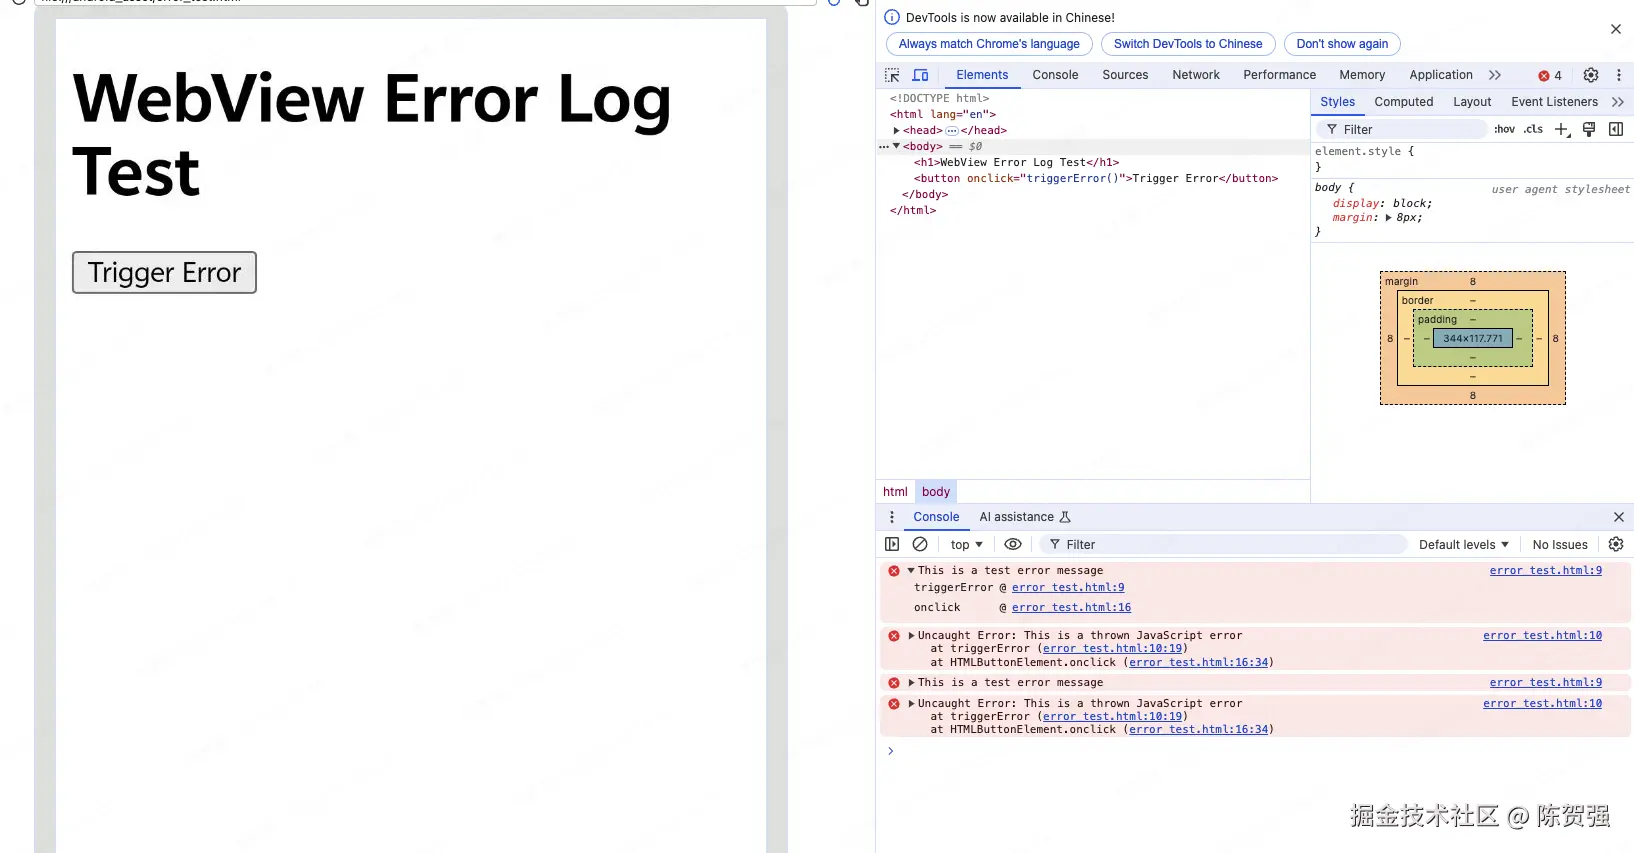Open the Application tab
The width and height of the screenshot is (1634, 853).
(1440, 75)
